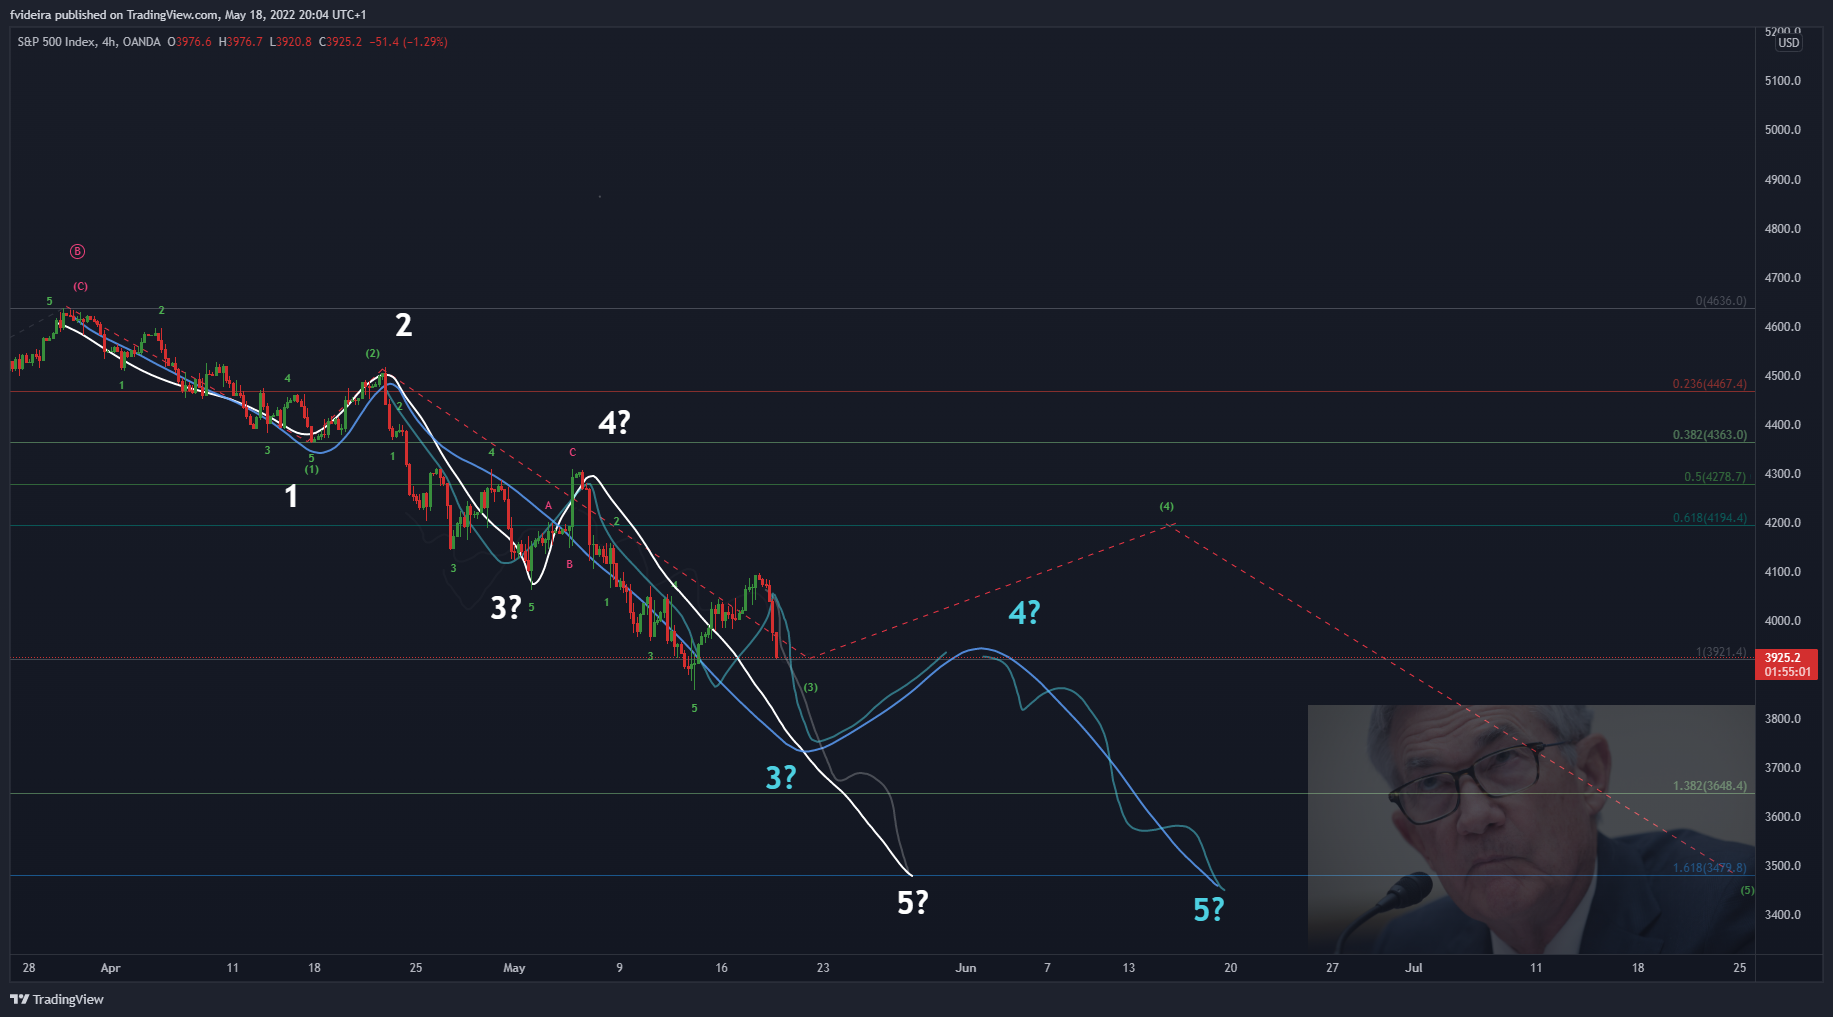
Task: Click the pink (C) wave label
Action: [80, 287]
